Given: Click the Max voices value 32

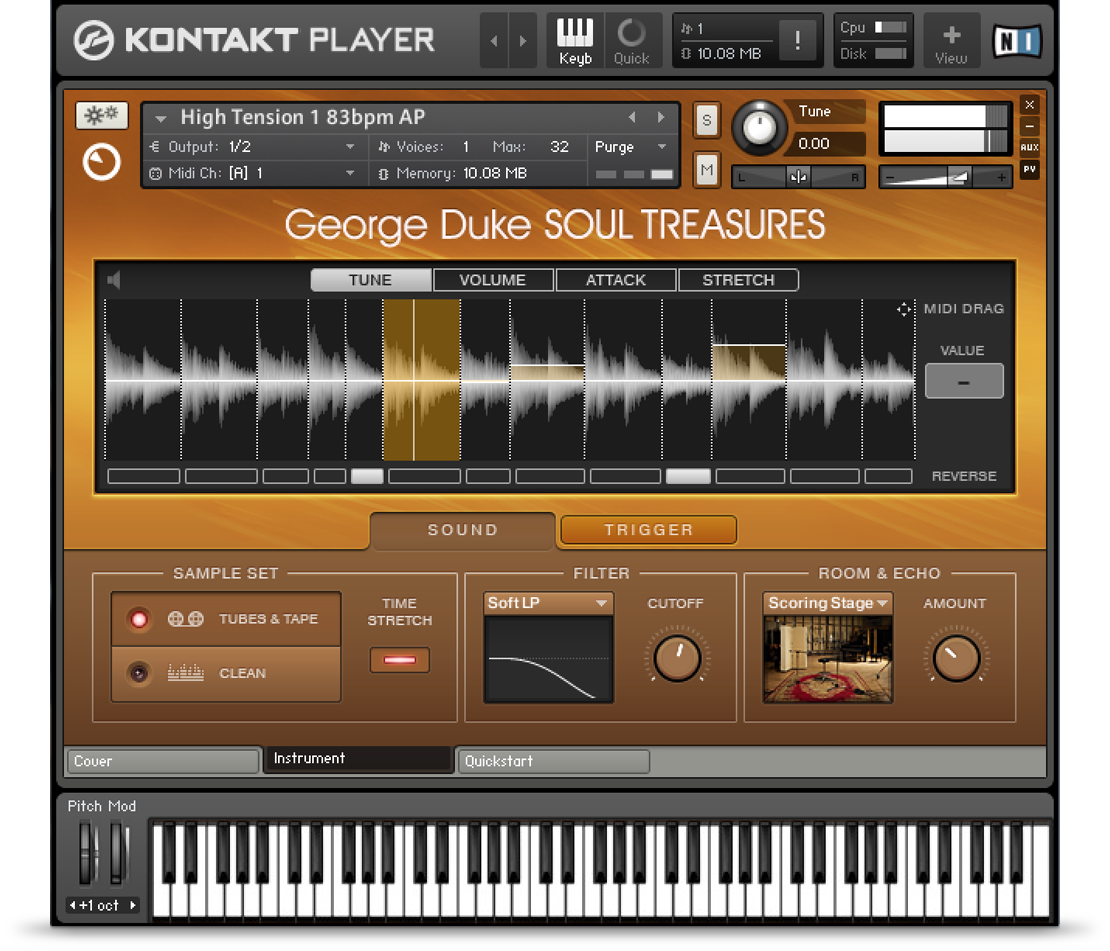Looking at the screenshot, I should [559, 147].
